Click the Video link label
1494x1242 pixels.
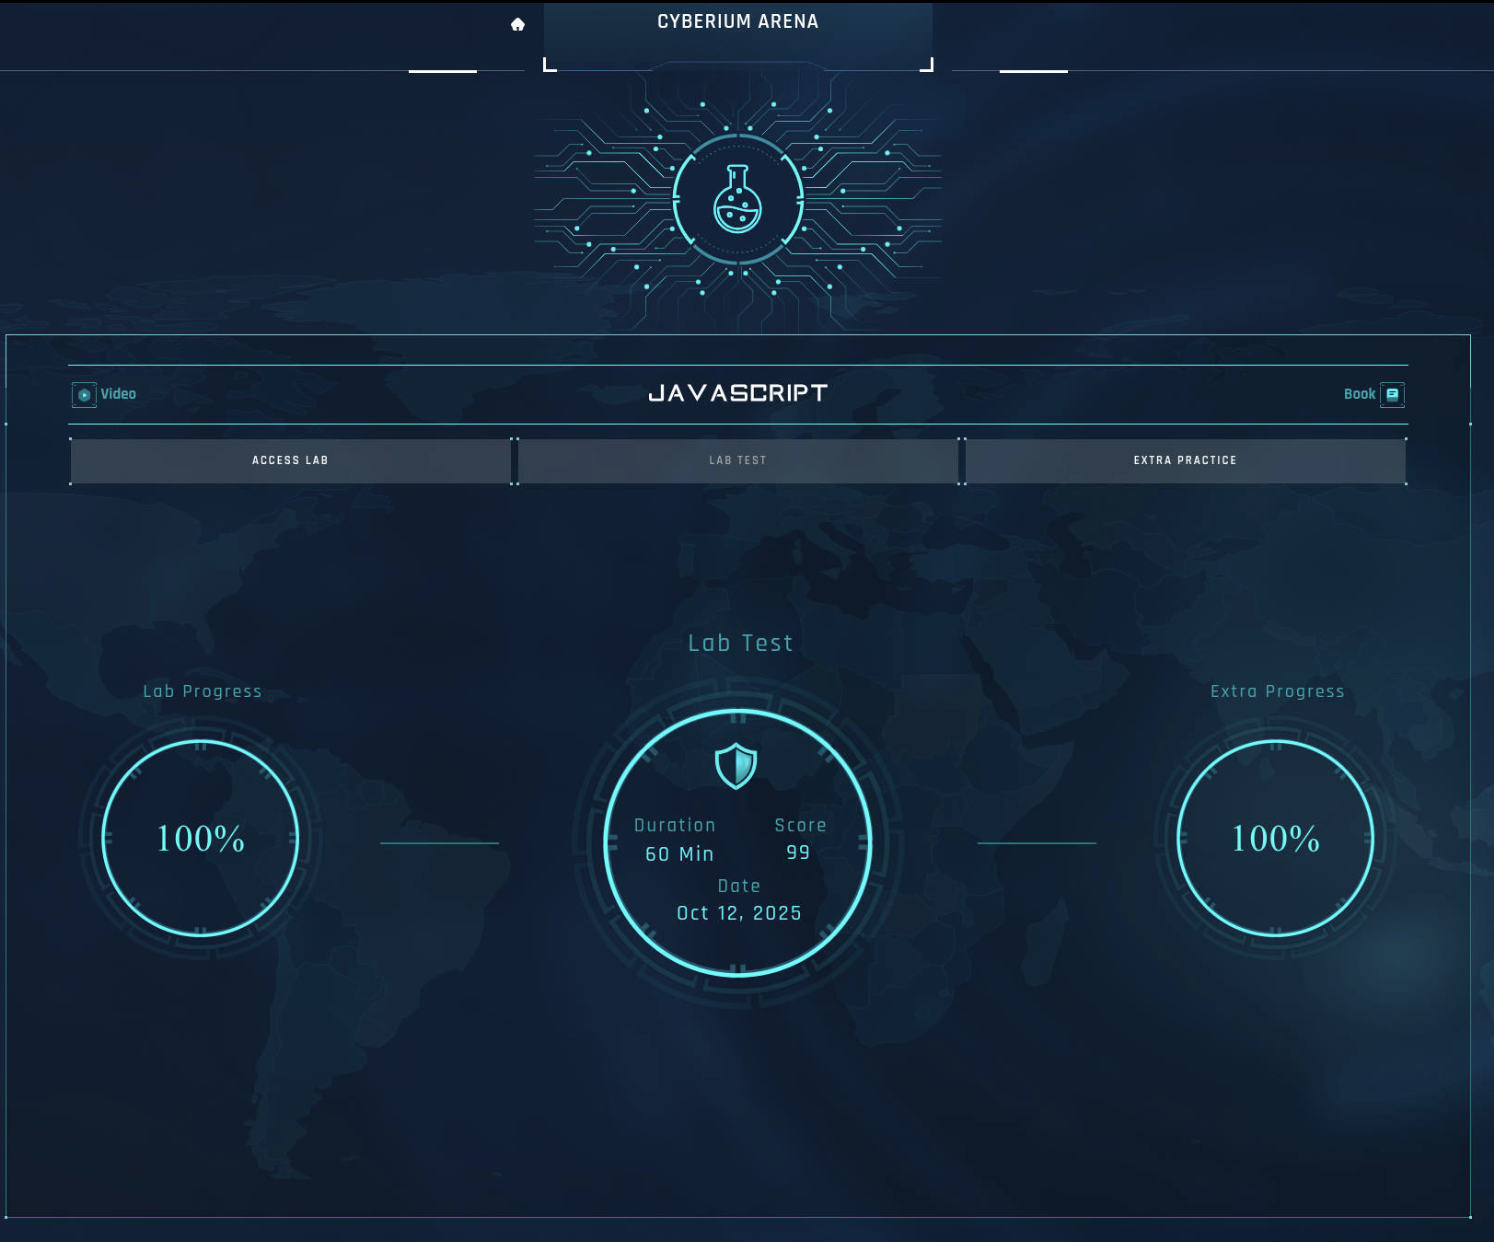(x=118, y=394)
